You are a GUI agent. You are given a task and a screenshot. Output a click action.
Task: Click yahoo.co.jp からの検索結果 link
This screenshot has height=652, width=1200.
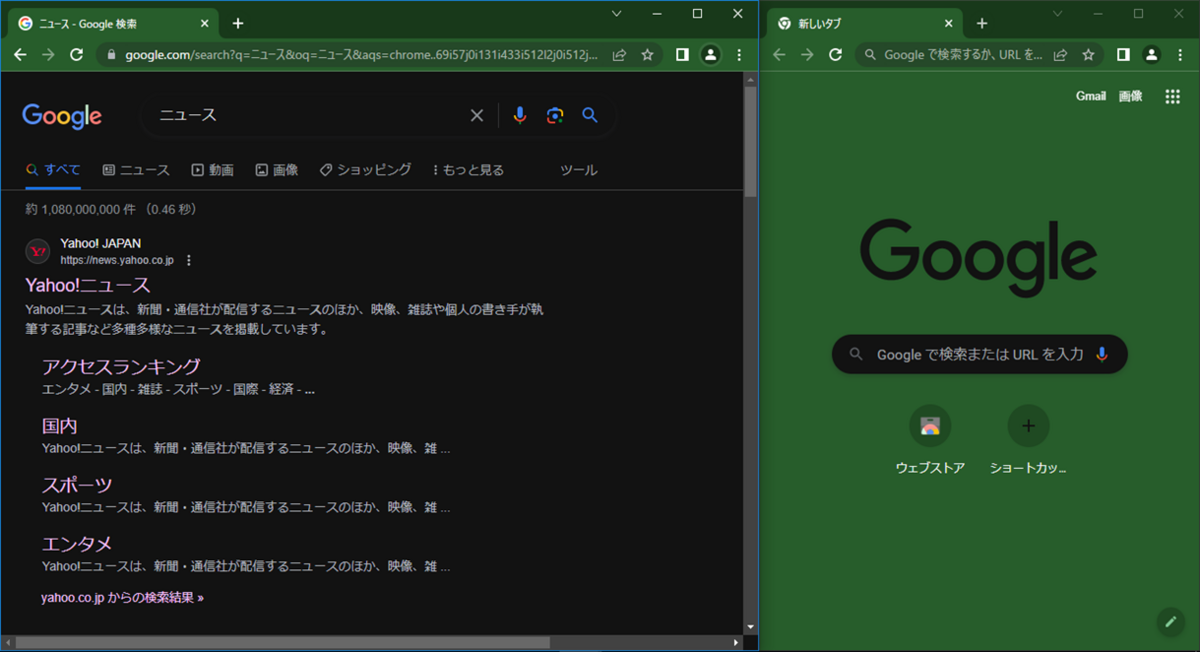[x=122, y=598]
